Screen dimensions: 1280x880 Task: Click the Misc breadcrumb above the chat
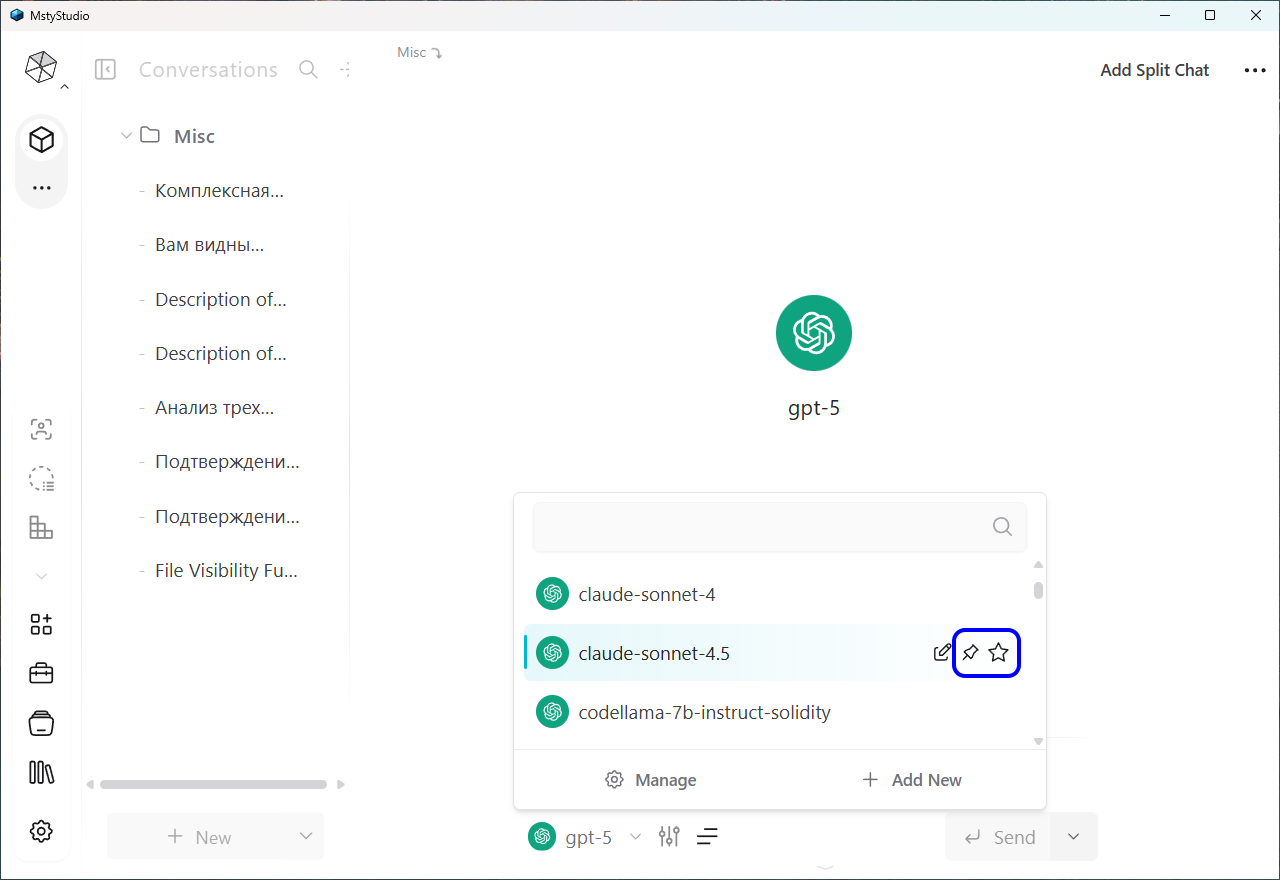(x=419, y=52)
